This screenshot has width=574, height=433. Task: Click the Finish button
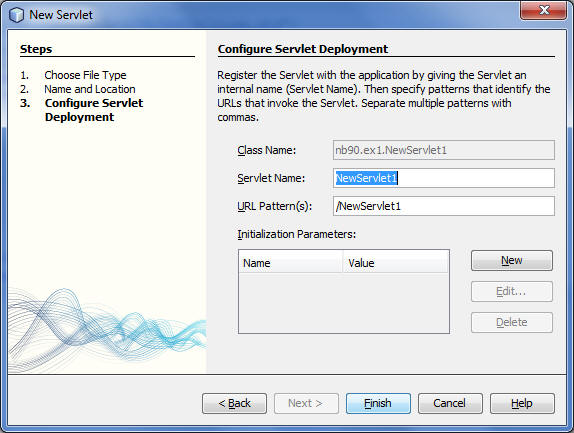pos(378,403)
